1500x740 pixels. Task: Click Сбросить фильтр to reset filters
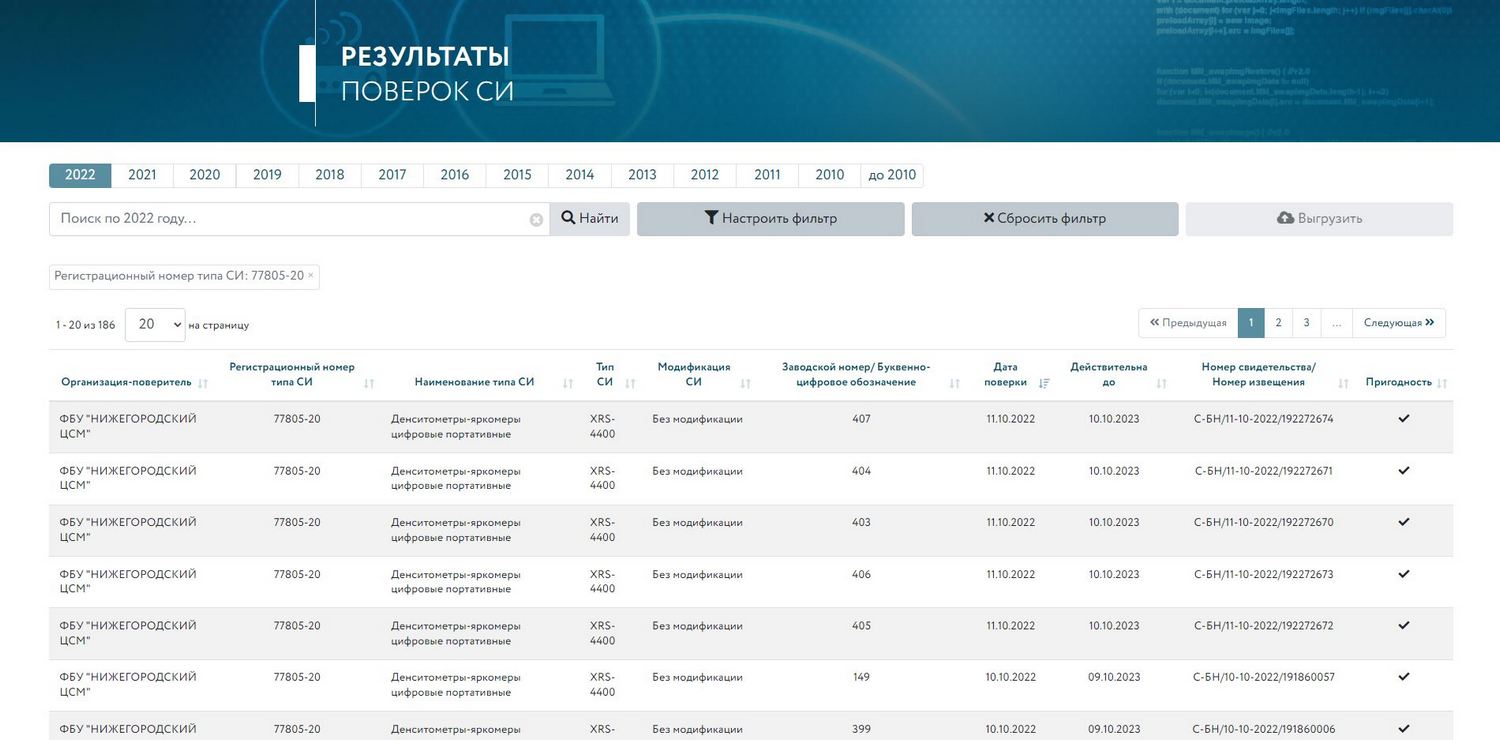pyautogui.click(x=1044, y=219)
